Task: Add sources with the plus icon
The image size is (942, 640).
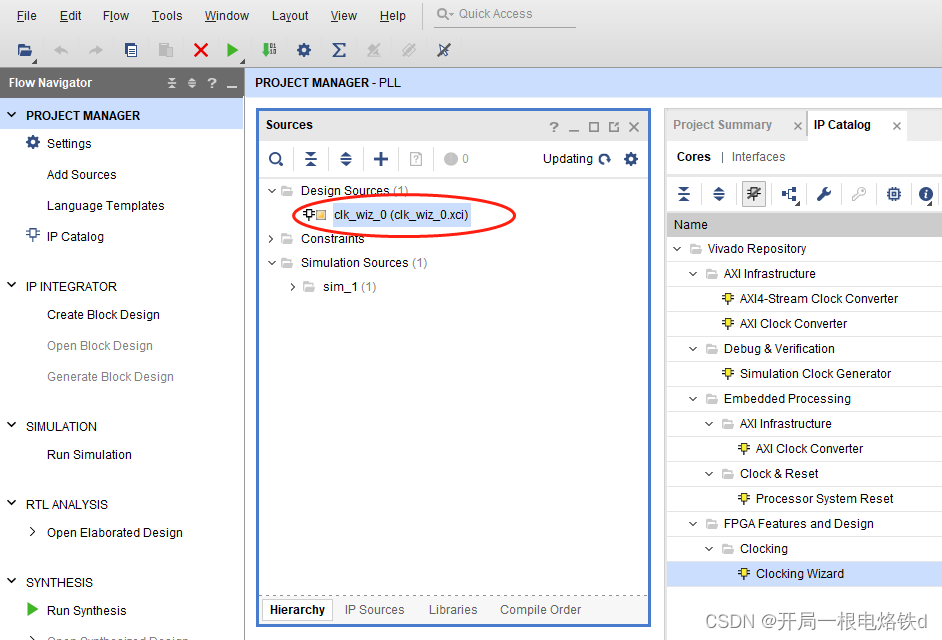Action: click(x=381, y=159)
